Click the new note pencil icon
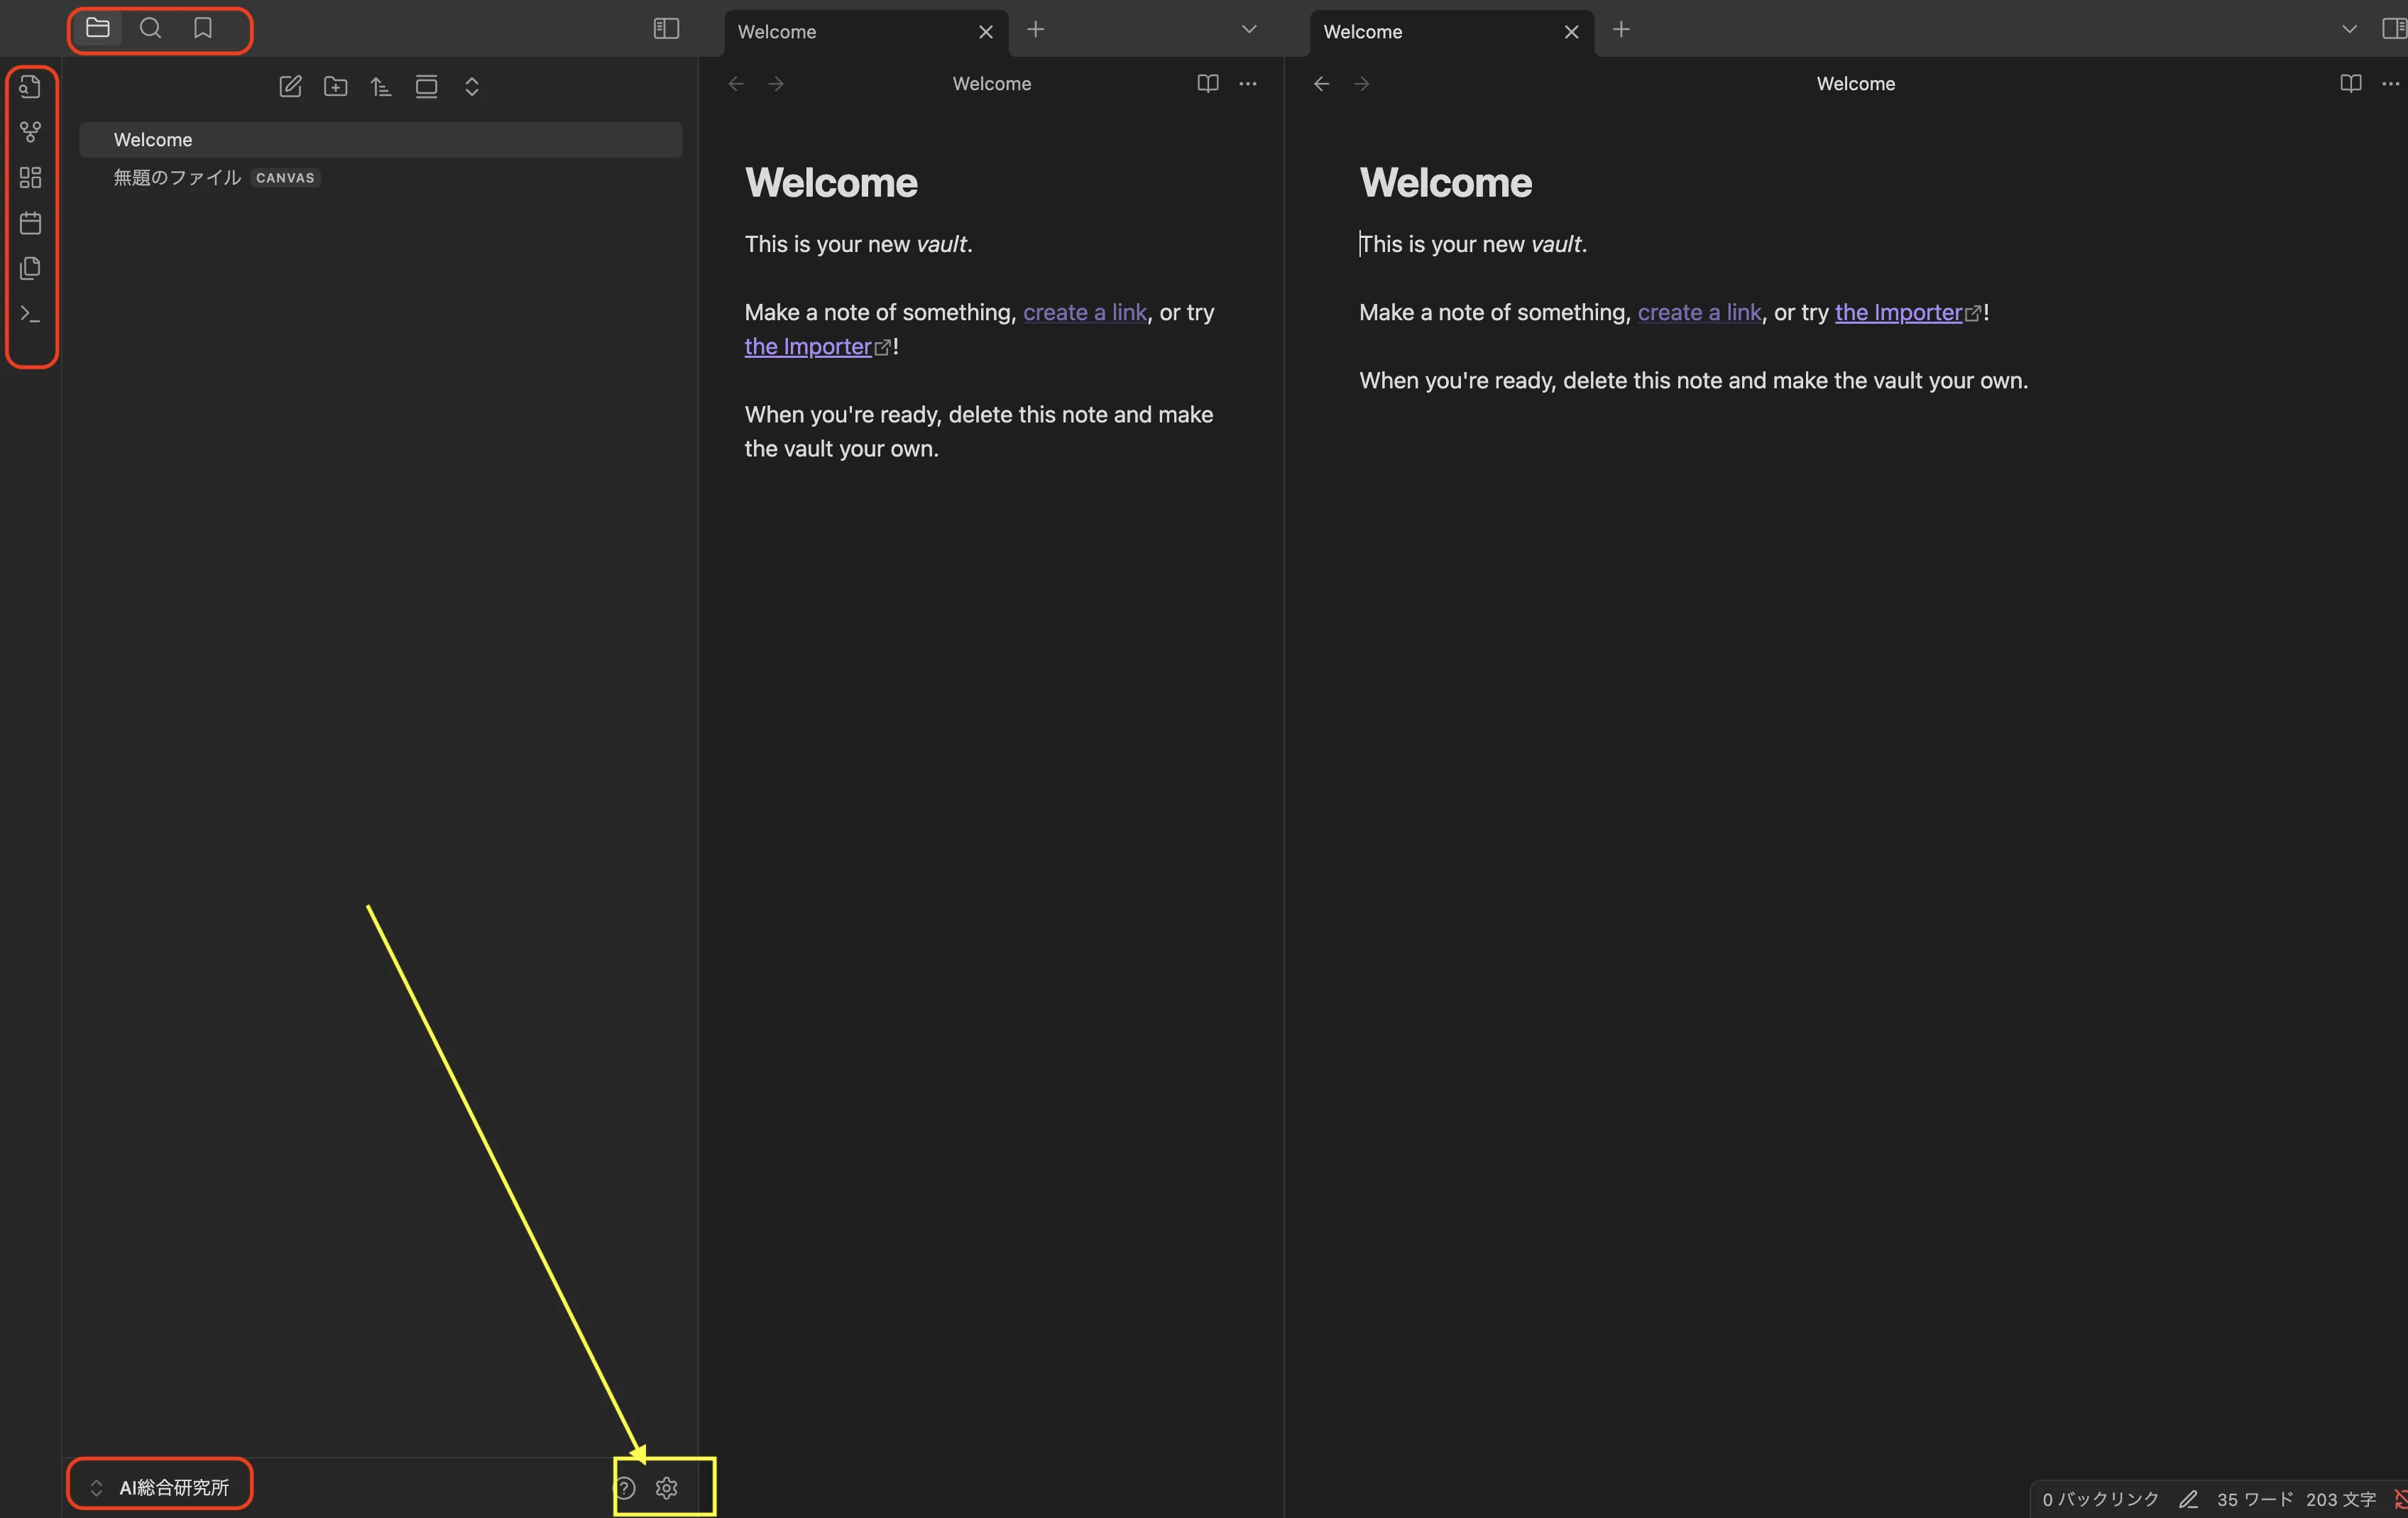This screenshot has width=2408, height=1518. pyautogui.click(x=290, y=87)
